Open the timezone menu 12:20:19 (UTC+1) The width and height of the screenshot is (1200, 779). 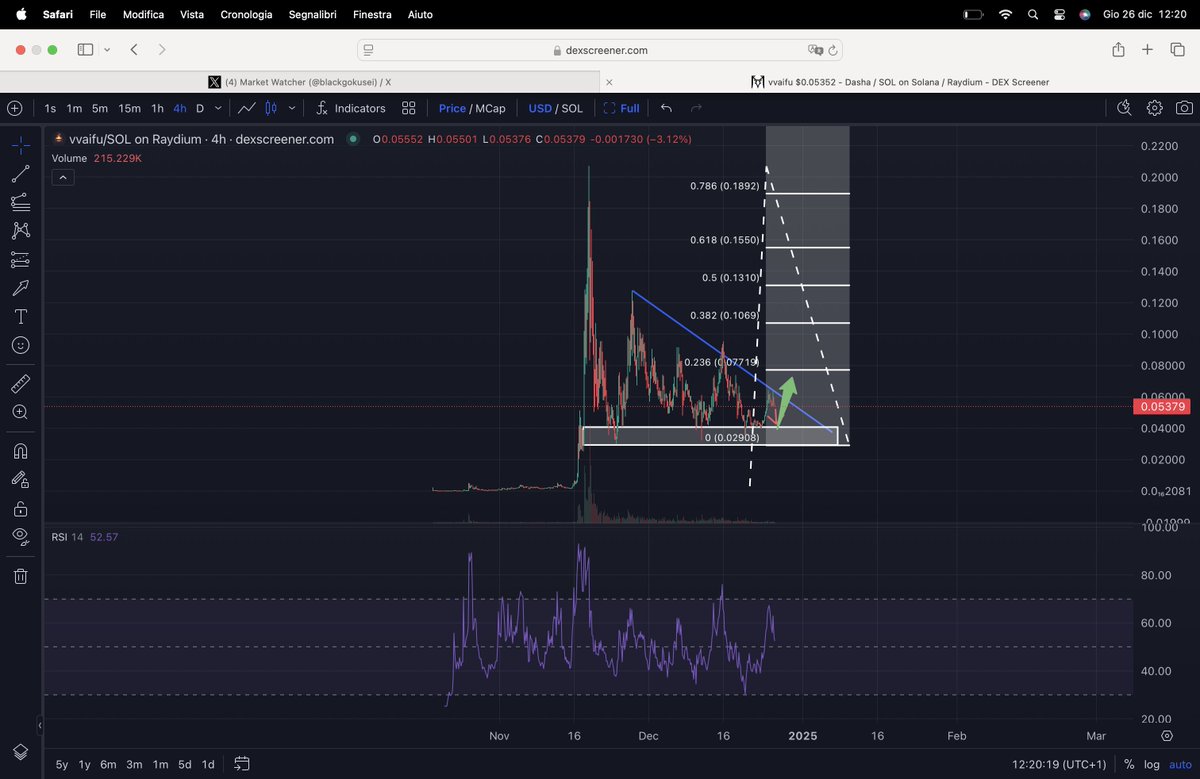1059,764
